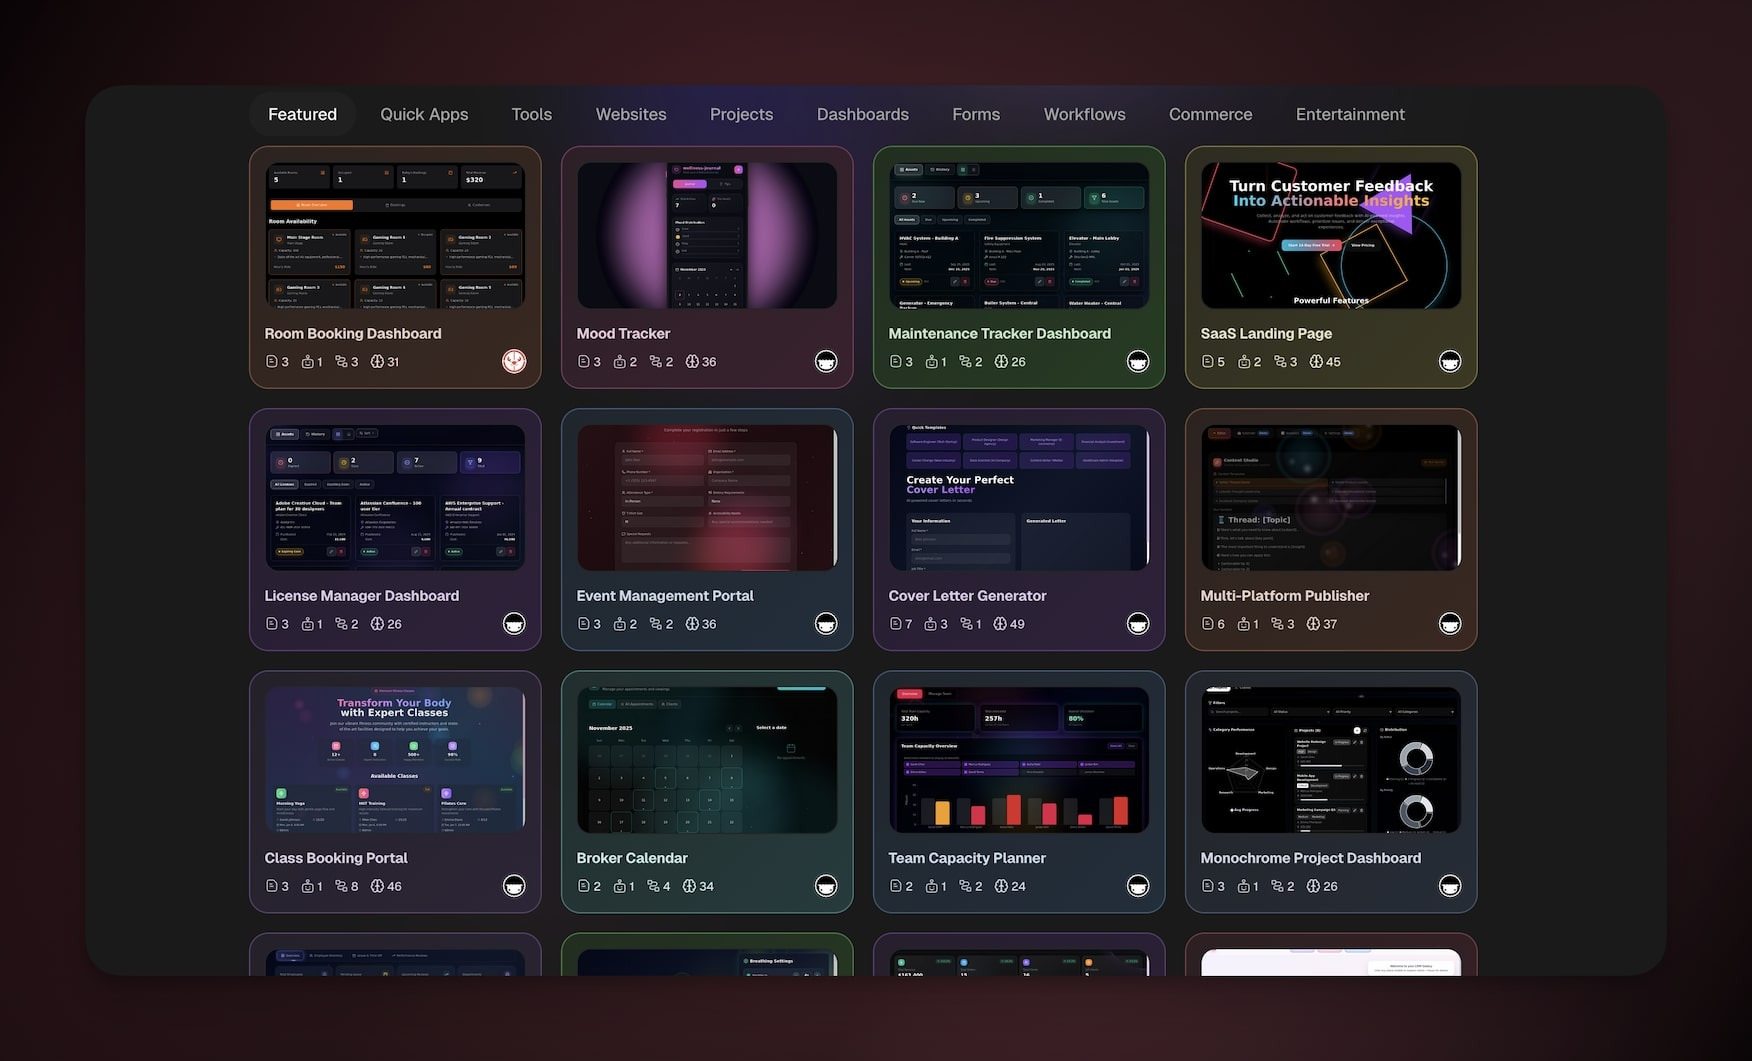The height and width of the screenshot is (1061, 1752).
Task: Click the pages icon on Maintenance Tracker Dashboard
Action: 895,362
